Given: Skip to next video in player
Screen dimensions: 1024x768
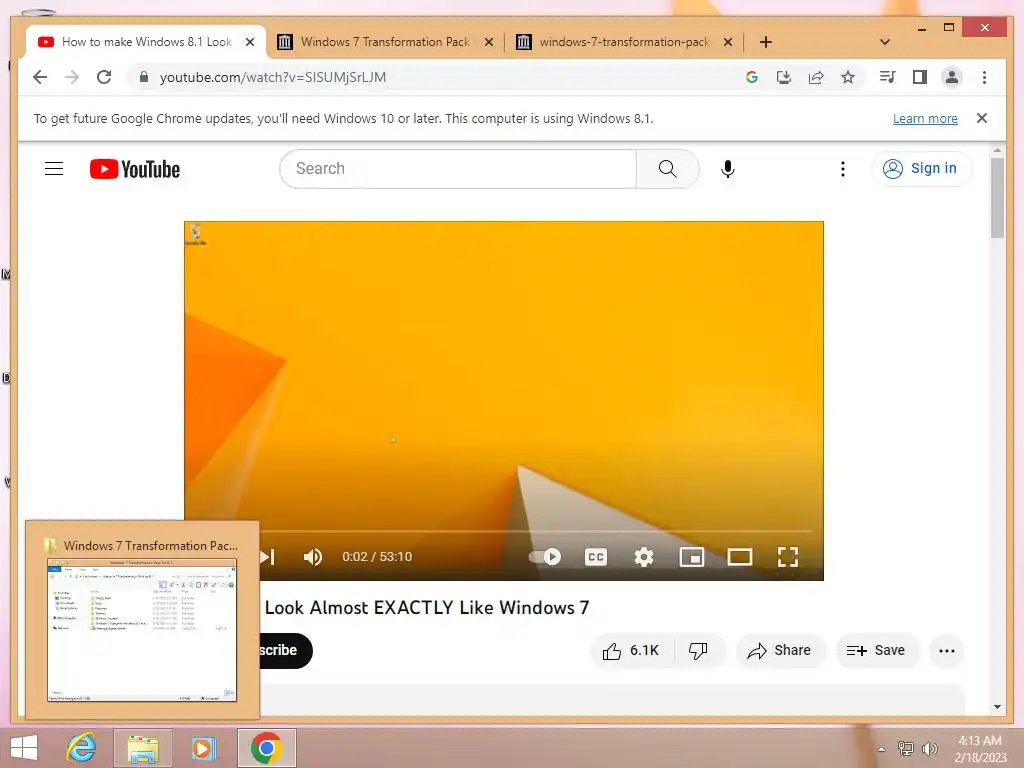Looking at the screenshot, I should pyautogui.click(x=268, y=556).
